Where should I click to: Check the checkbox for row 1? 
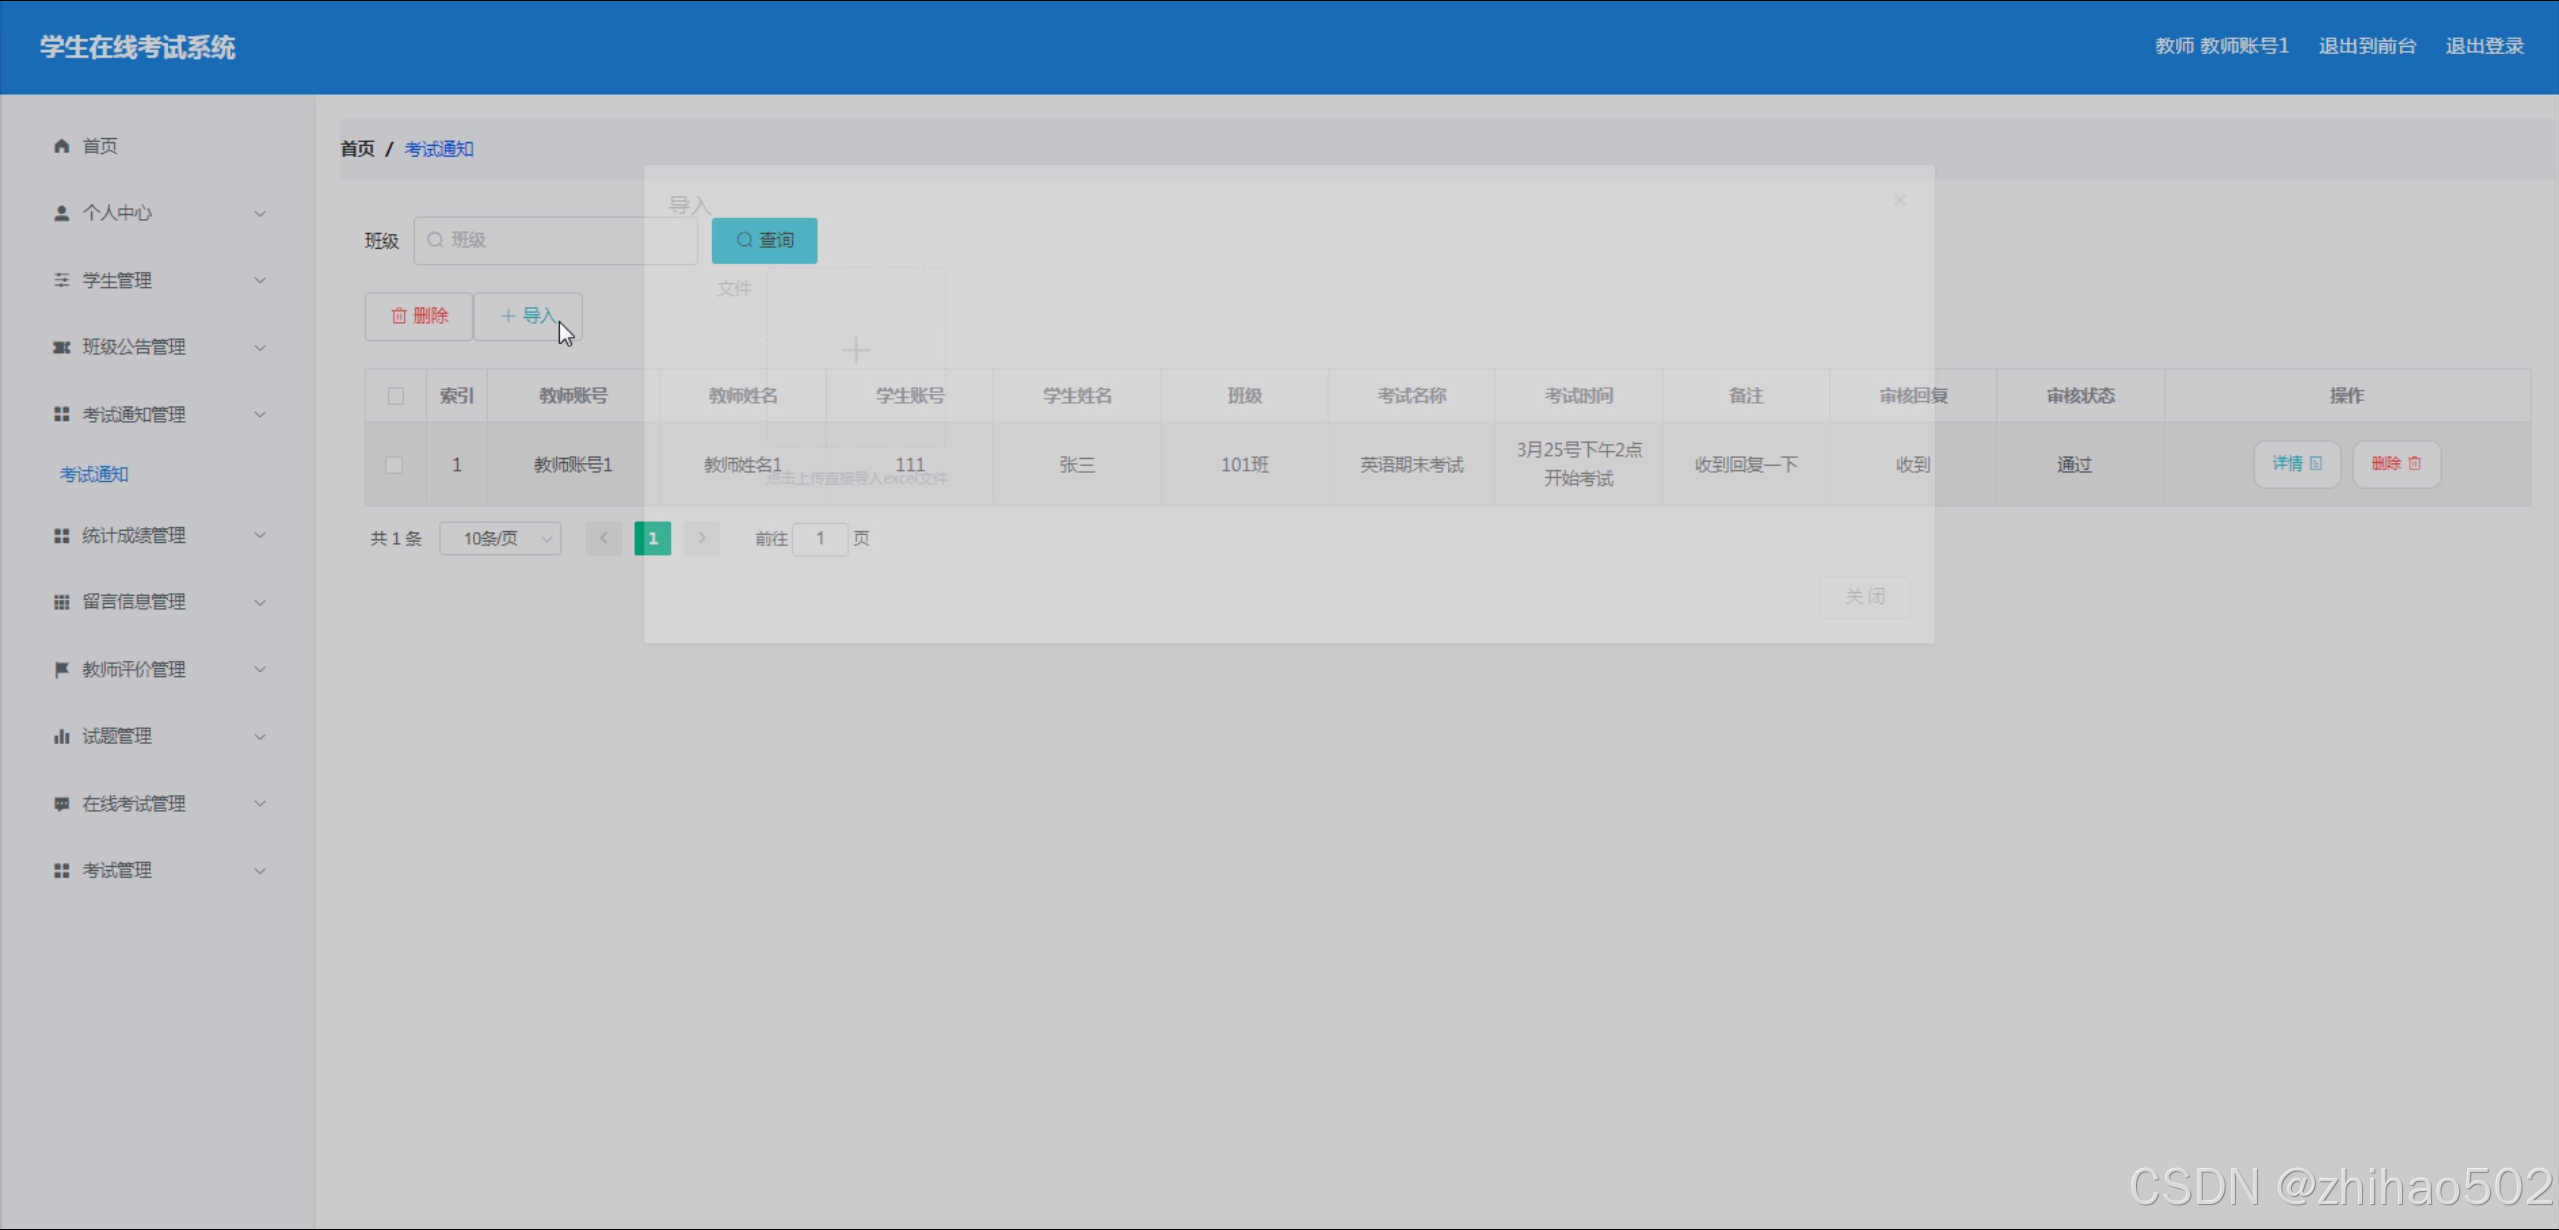(x=394, y=465)
